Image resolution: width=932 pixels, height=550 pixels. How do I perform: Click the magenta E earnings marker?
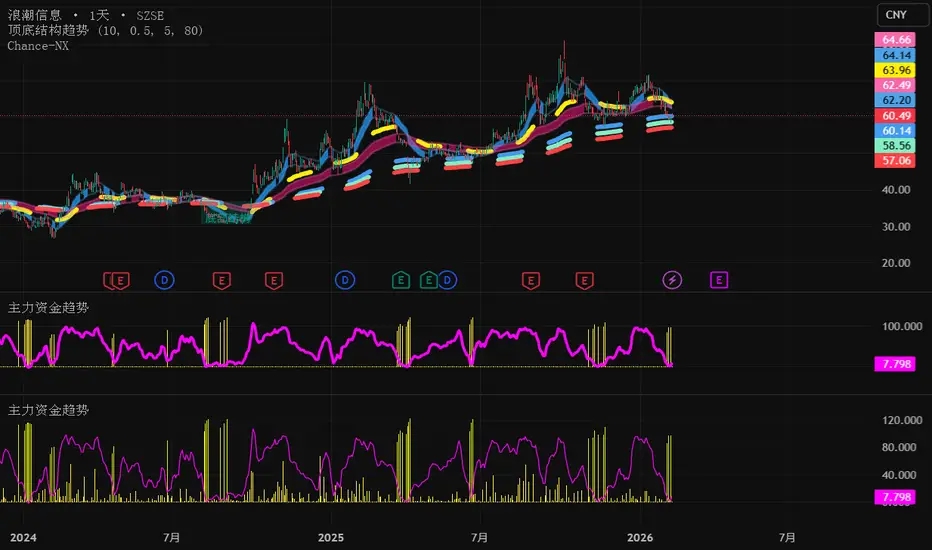(718, 279)
